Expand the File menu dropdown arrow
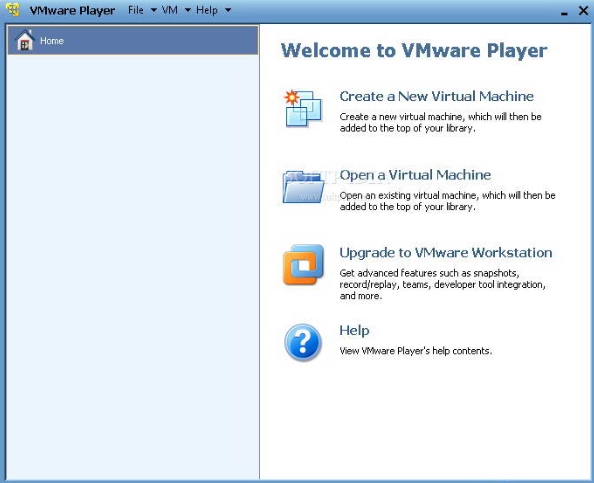The width and height of the screenshot is (594, 483). (x=153, y=10)
